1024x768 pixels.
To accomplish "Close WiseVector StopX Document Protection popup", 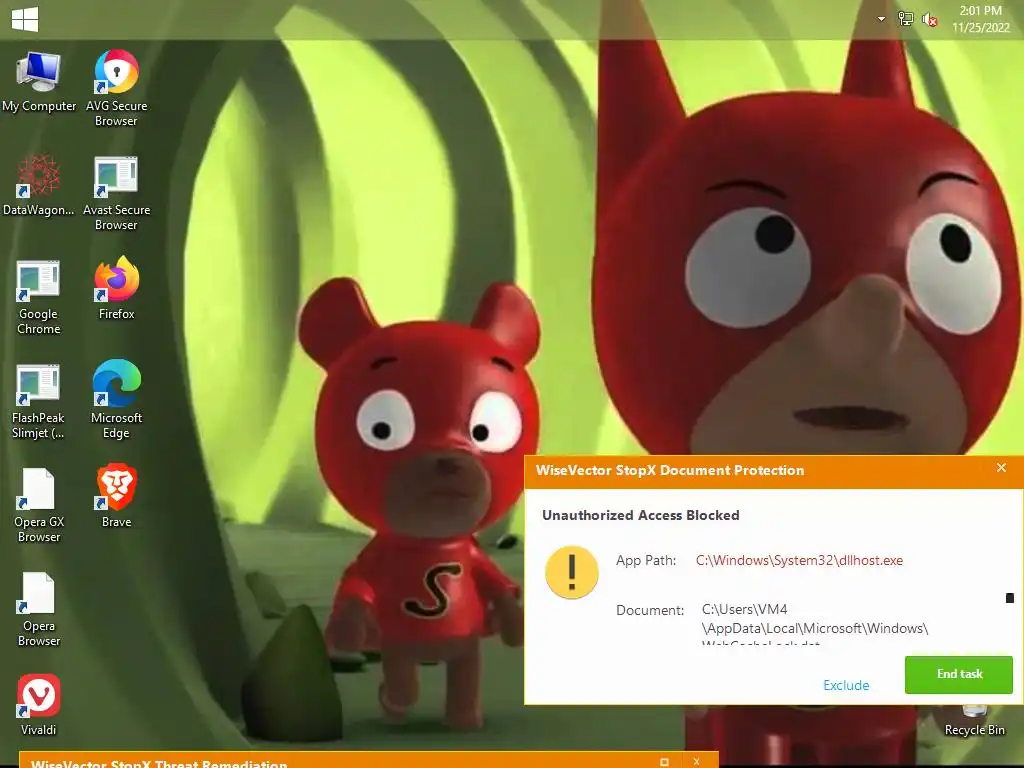I will [x=1001, y=468].
